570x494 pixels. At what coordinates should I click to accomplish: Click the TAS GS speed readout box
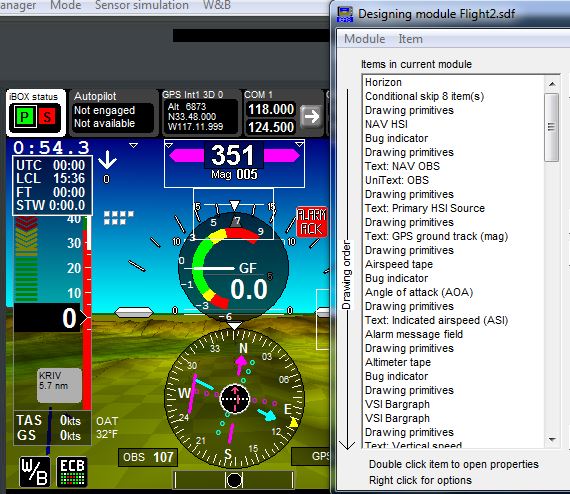[52, 428]
